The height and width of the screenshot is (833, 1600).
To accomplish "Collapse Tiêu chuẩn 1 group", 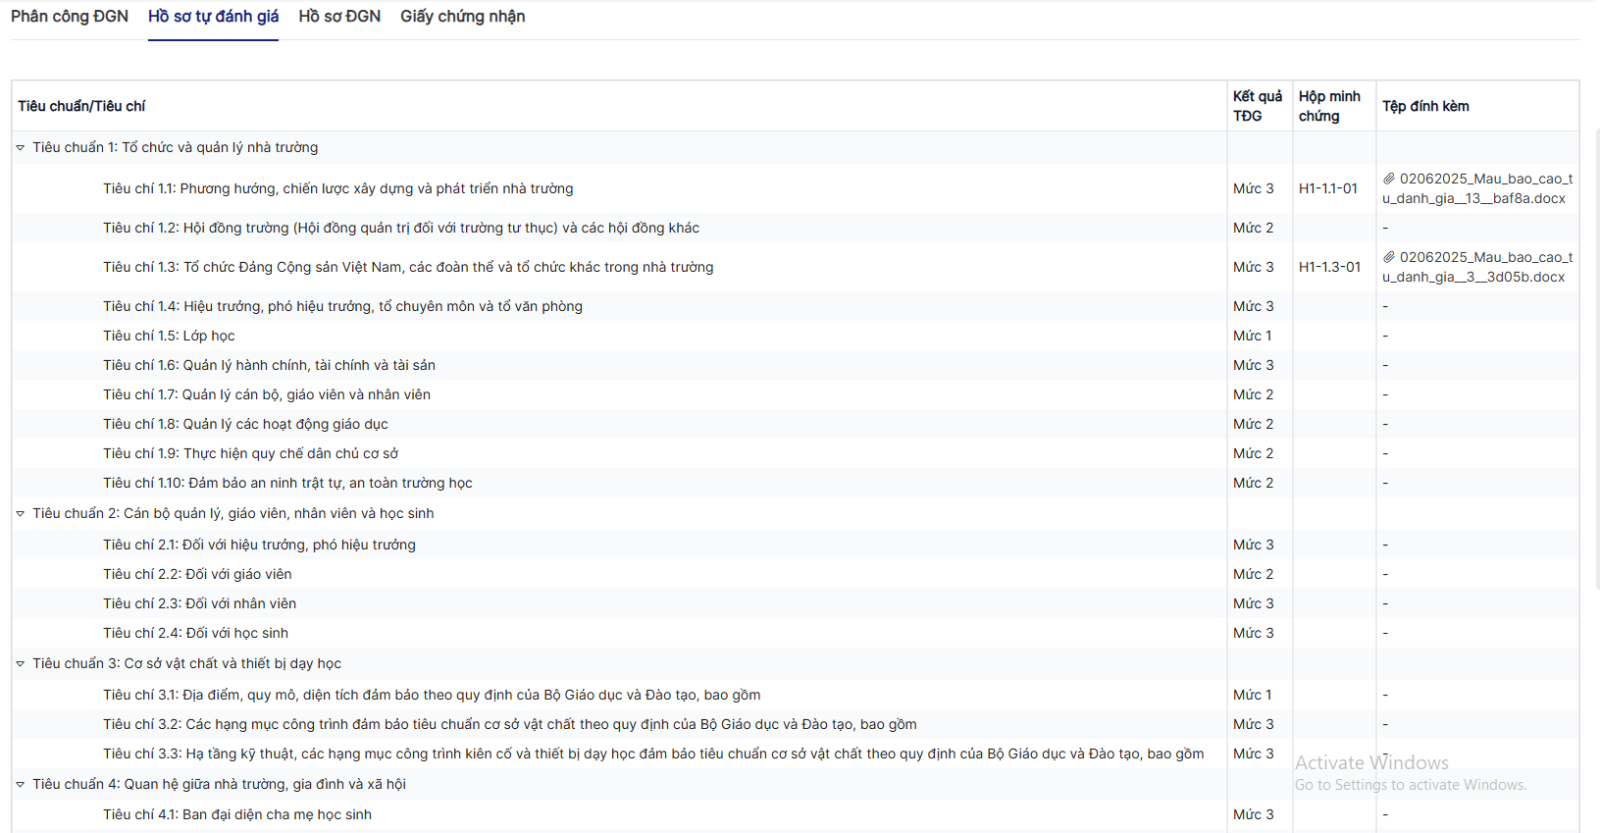I will point(20,148).
